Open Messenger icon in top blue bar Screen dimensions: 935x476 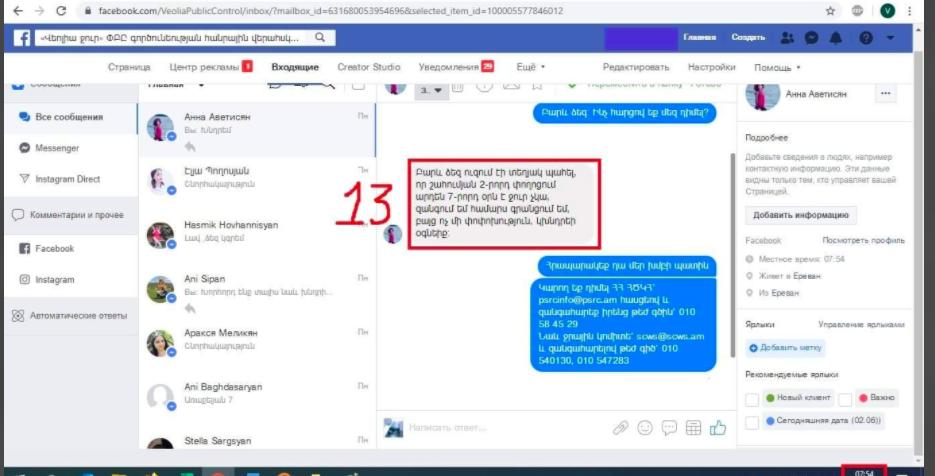(x=812, y=38)
